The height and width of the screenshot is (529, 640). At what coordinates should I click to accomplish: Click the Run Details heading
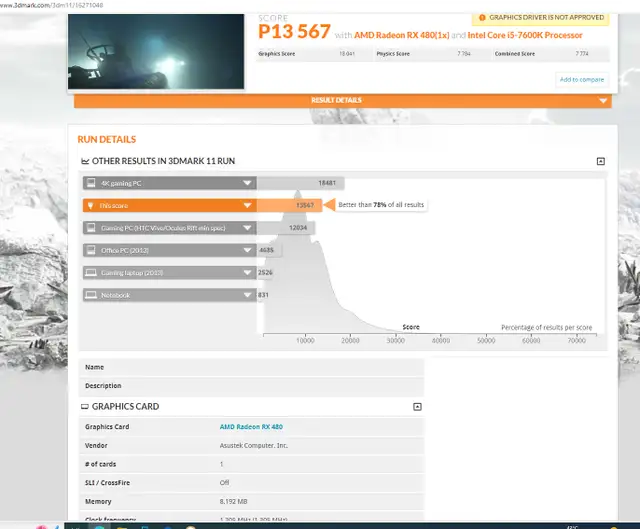107,140
